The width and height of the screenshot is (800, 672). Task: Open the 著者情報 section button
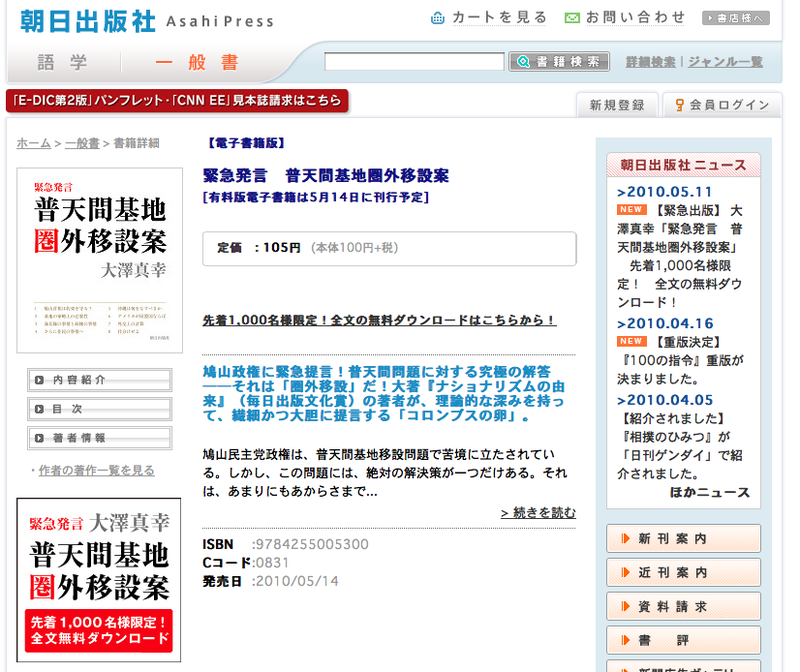tap(99, 438)
